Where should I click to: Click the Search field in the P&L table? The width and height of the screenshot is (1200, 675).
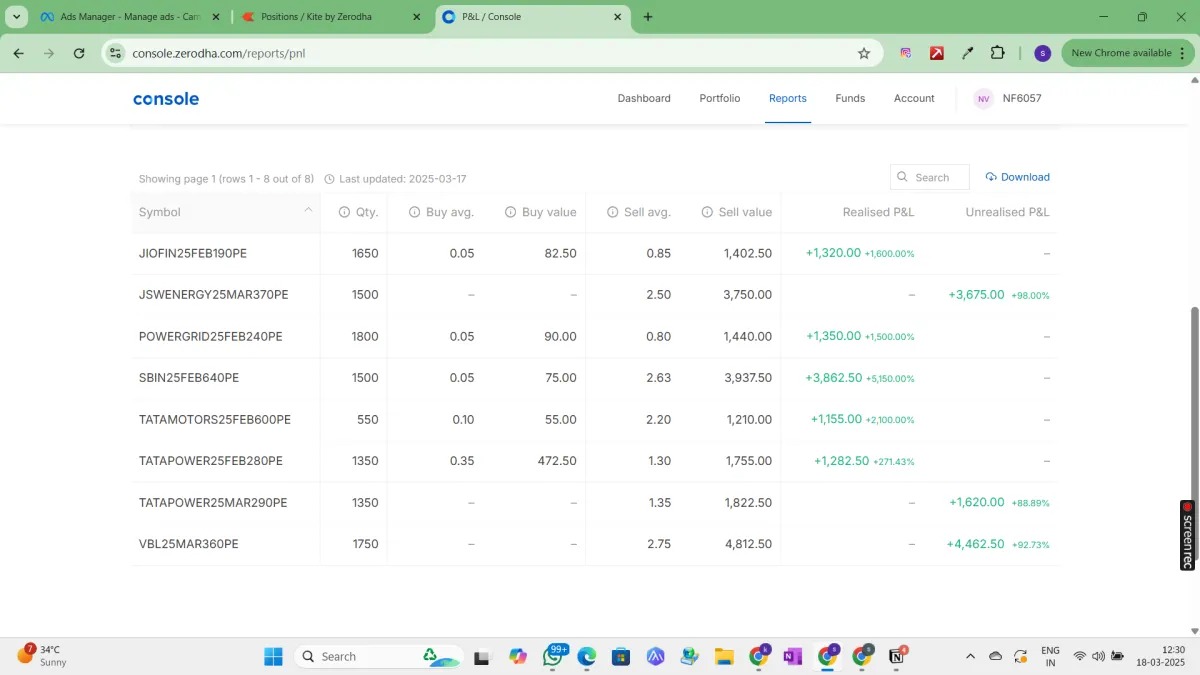(x=930, y=177)
